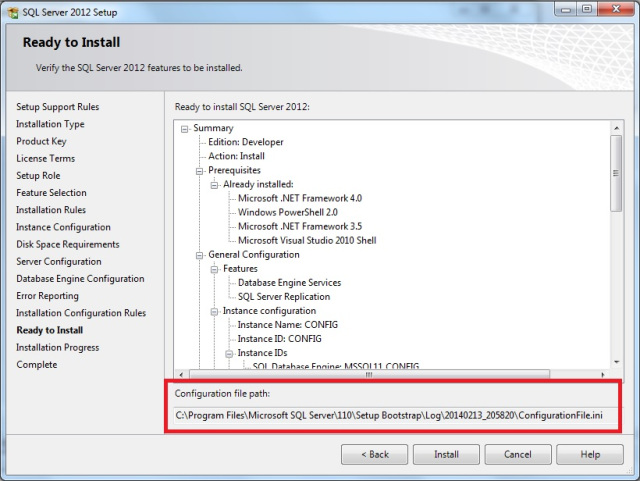Click the vertical scrollbar up arrow
Screen dimensions: 640x481
[x=616, y=128]
